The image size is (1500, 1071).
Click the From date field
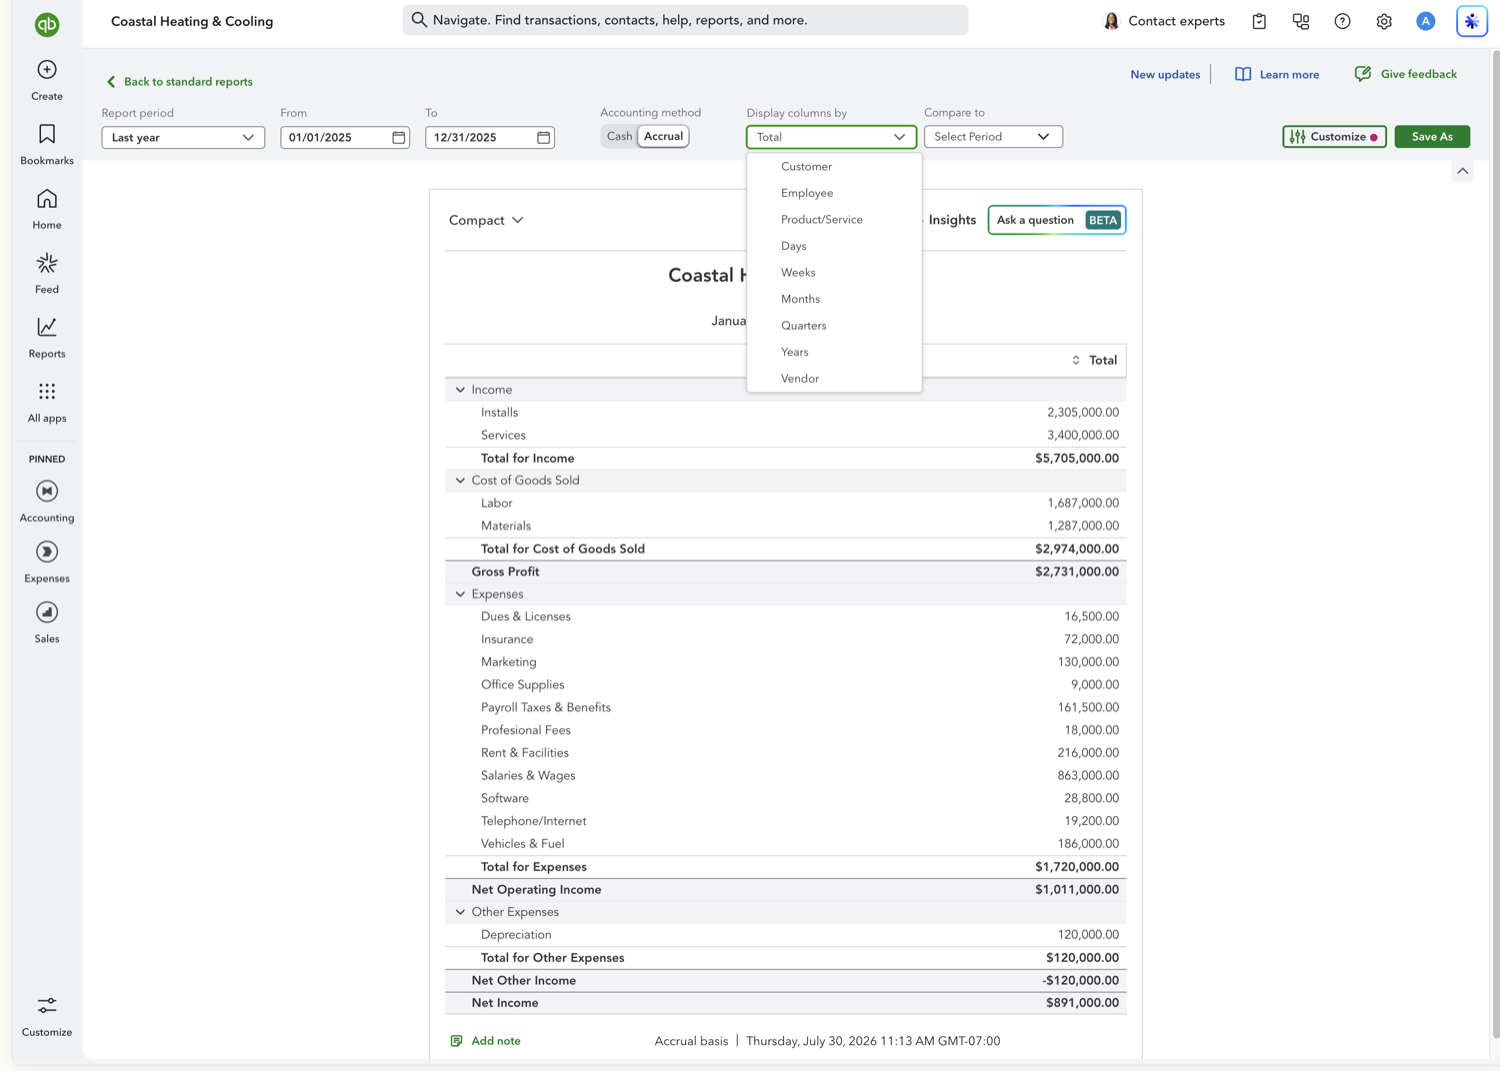[x=345, y=137]
